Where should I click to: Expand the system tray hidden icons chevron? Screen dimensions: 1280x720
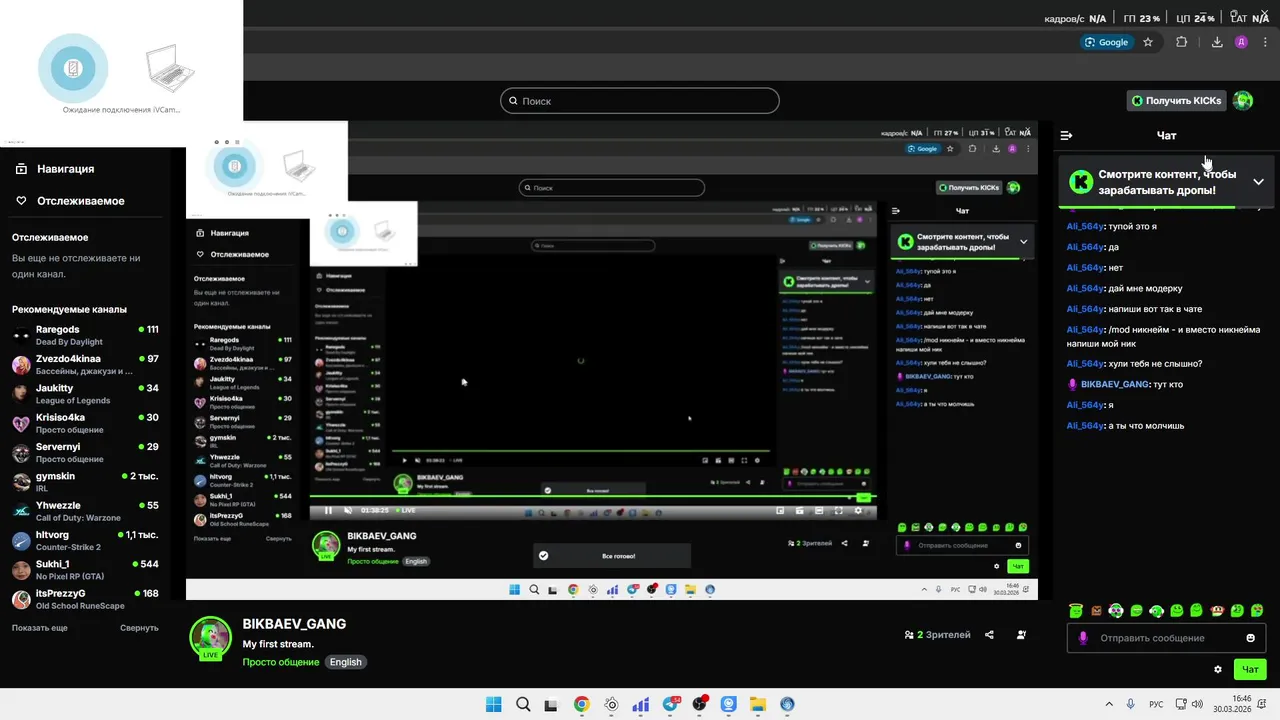tap(1108, 704)
